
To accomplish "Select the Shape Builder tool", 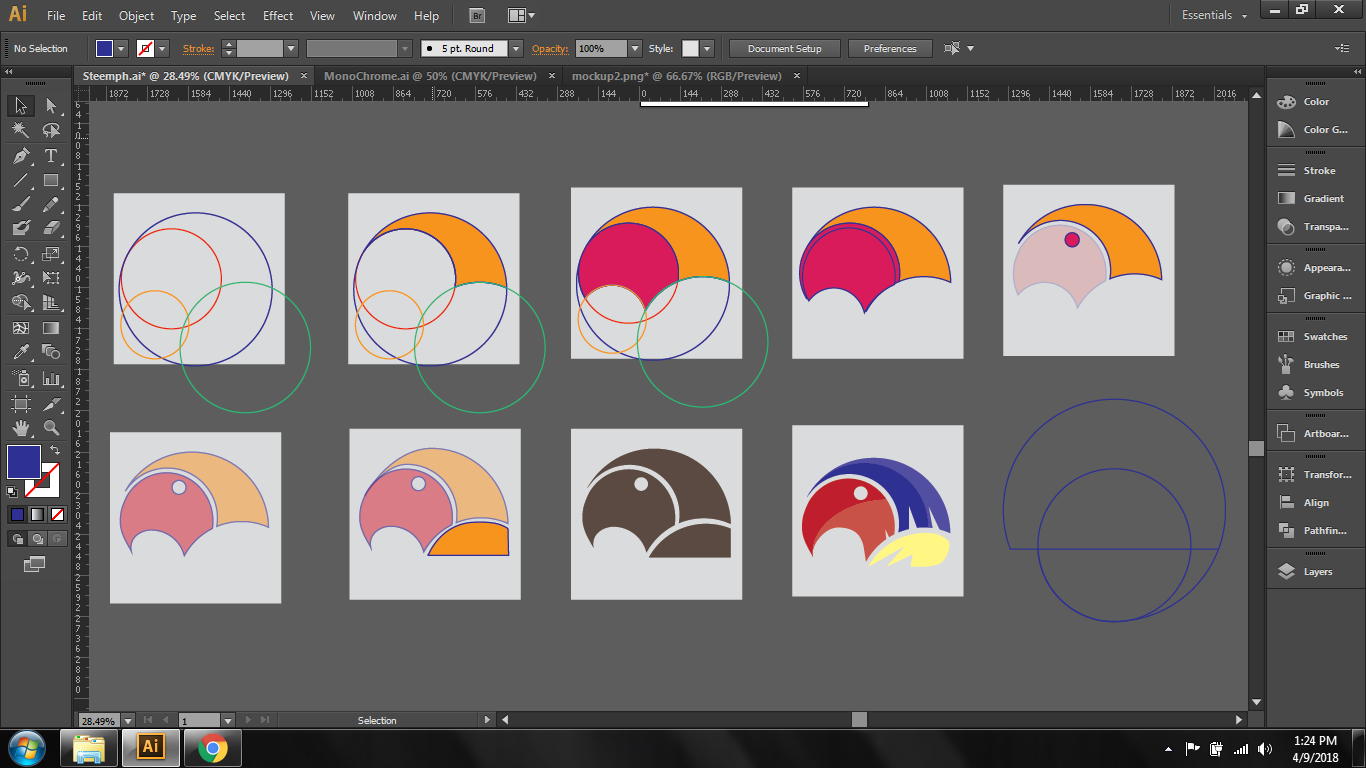I will pyautogui.click(x=20, y=302).
